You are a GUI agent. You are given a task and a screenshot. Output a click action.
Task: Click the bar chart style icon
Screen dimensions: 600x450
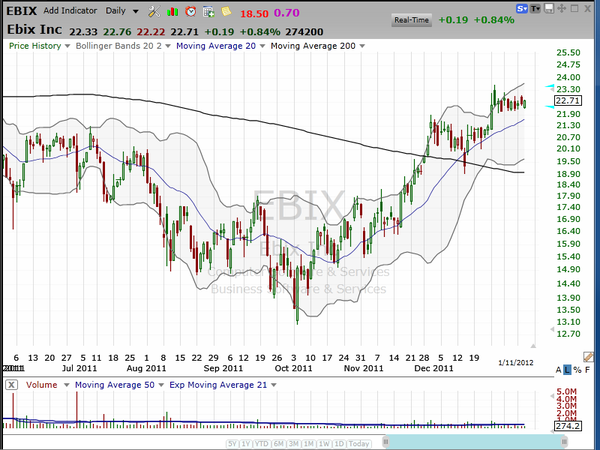click(173, 12)
